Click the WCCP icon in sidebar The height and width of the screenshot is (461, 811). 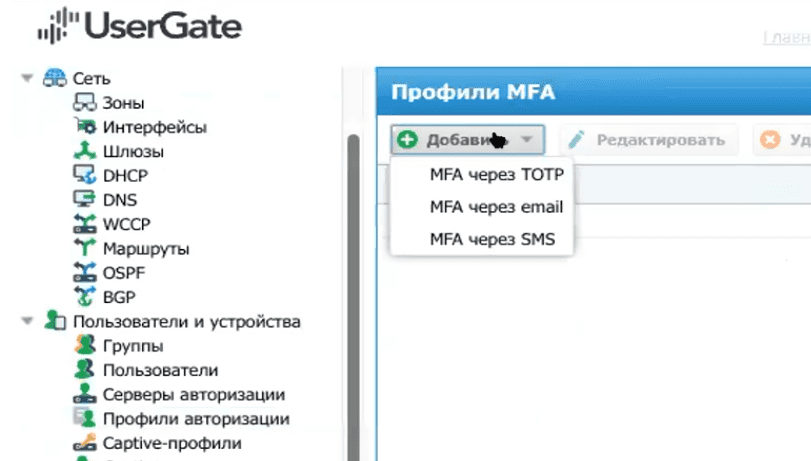point(85,223)
